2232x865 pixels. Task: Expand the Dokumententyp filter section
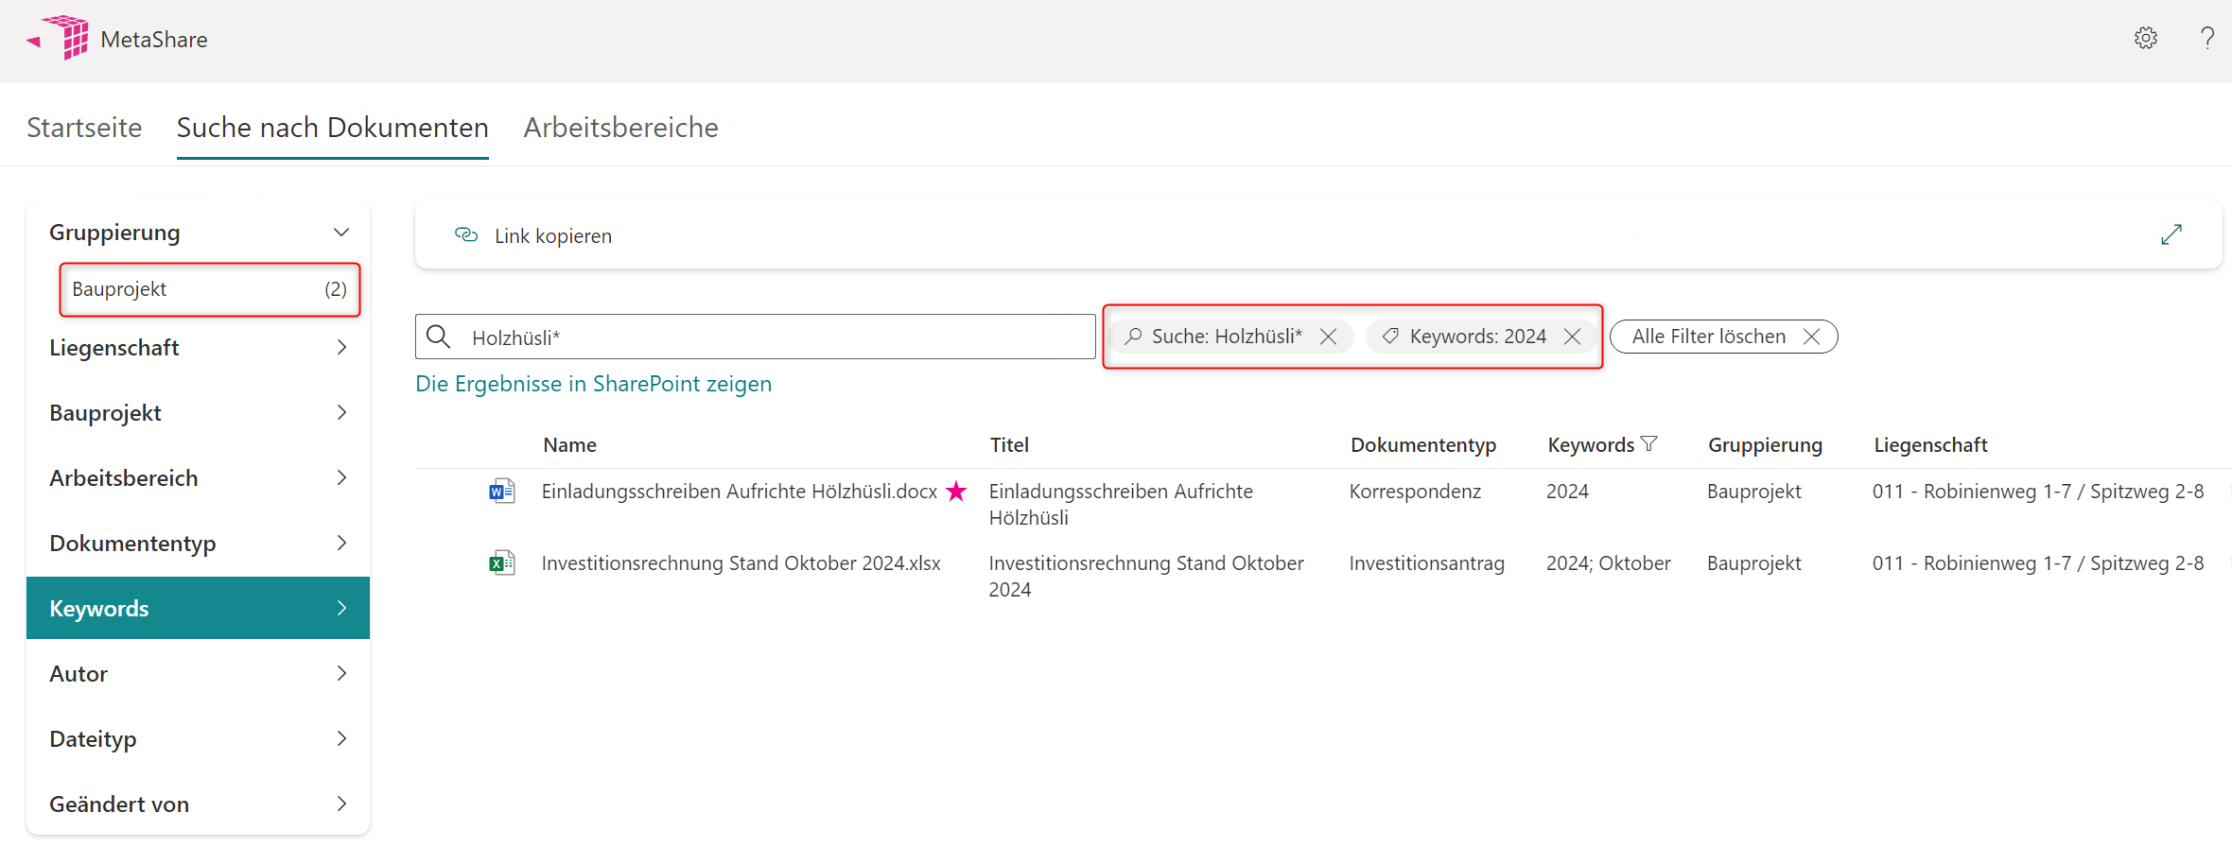(x=341, y=543)
